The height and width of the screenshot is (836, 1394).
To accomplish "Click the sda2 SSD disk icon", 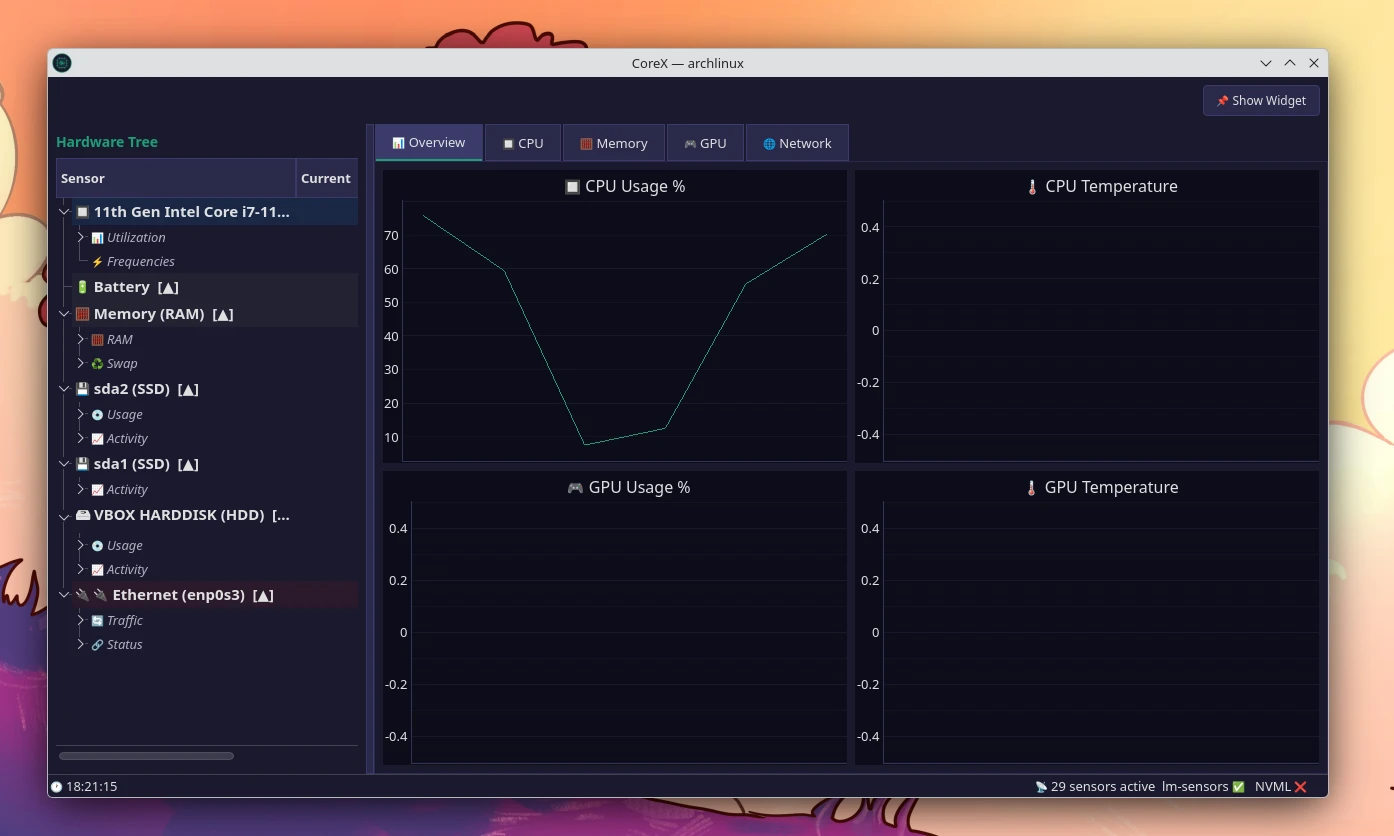I will 83,389.
